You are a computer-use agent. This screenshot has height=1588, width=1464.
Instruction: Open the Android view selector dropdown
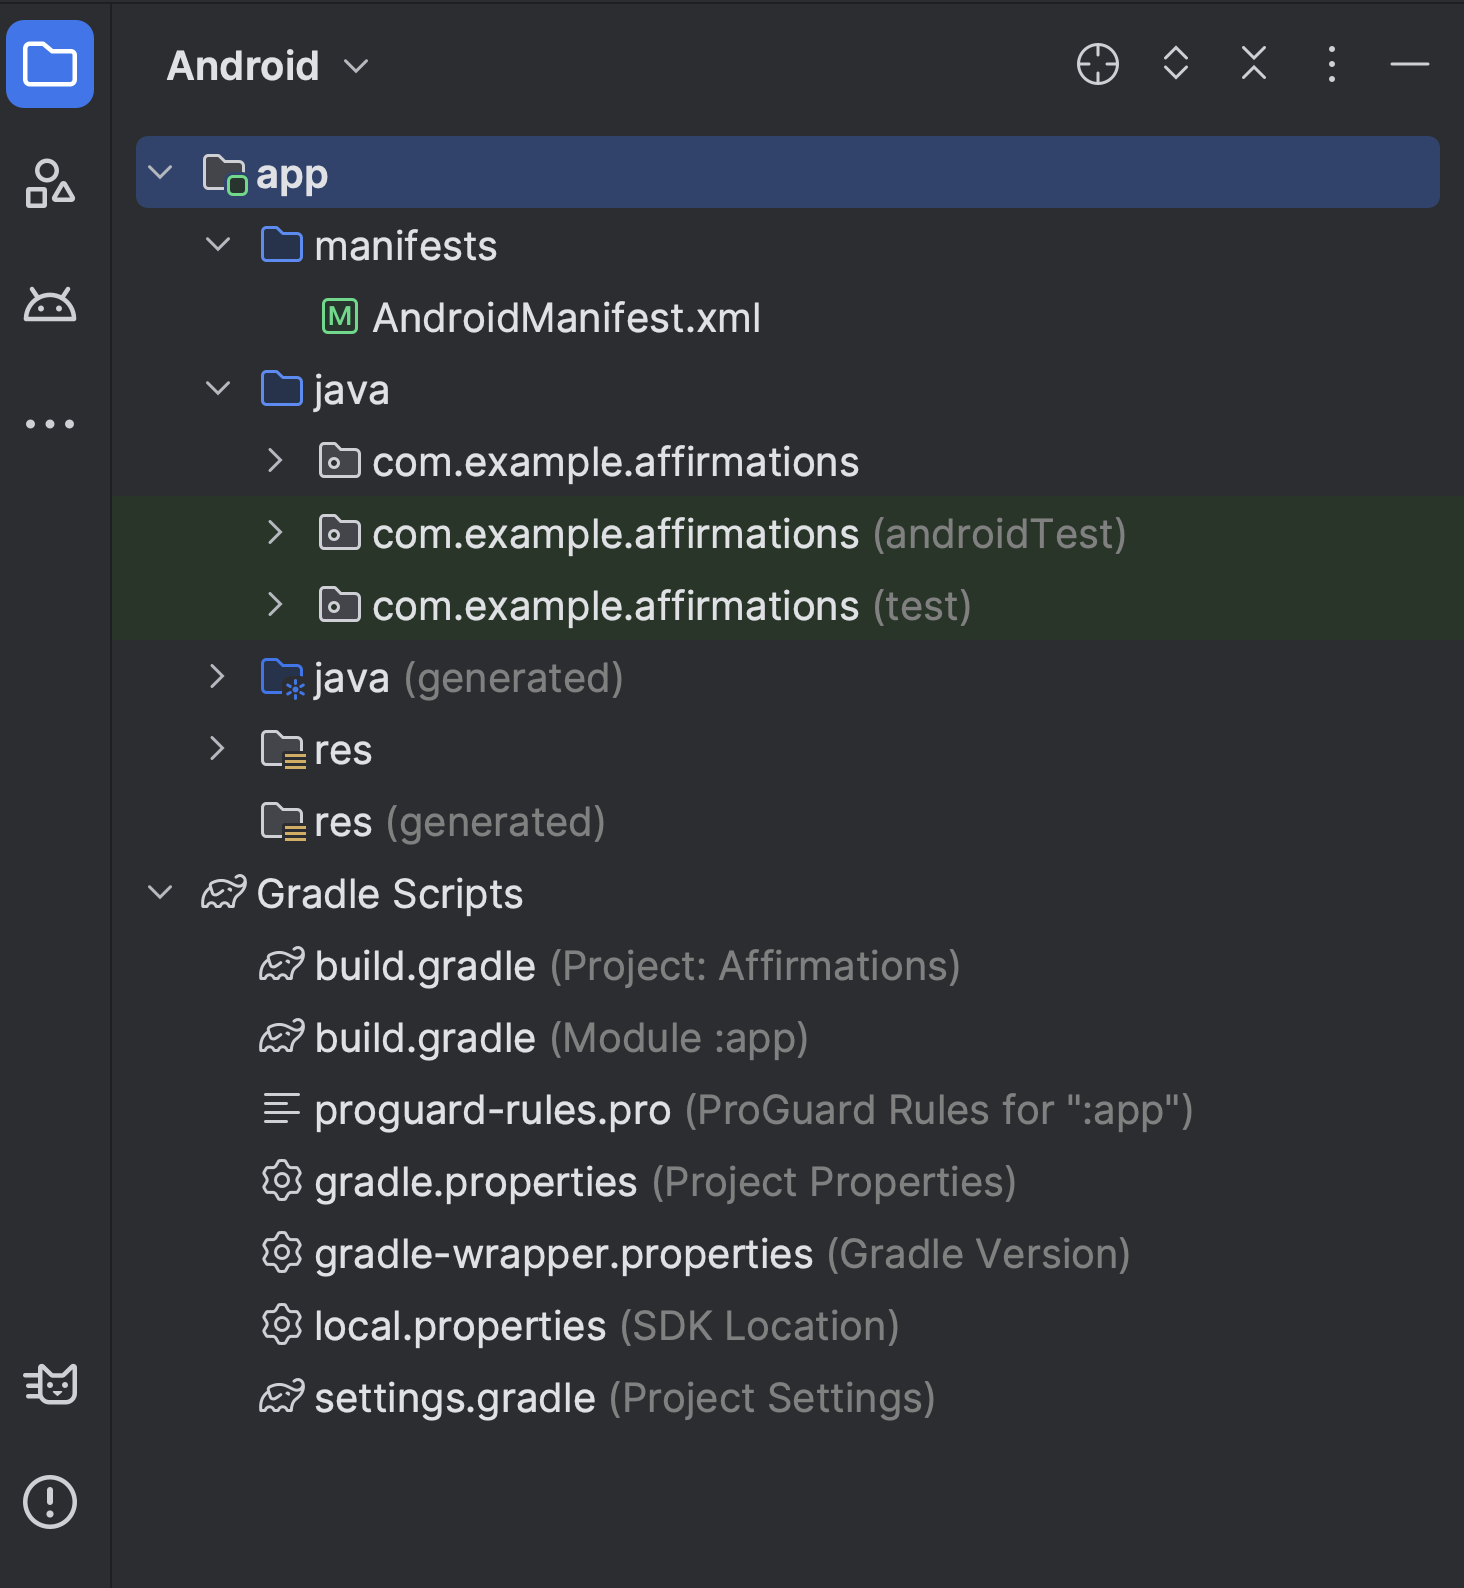point(267,66)
